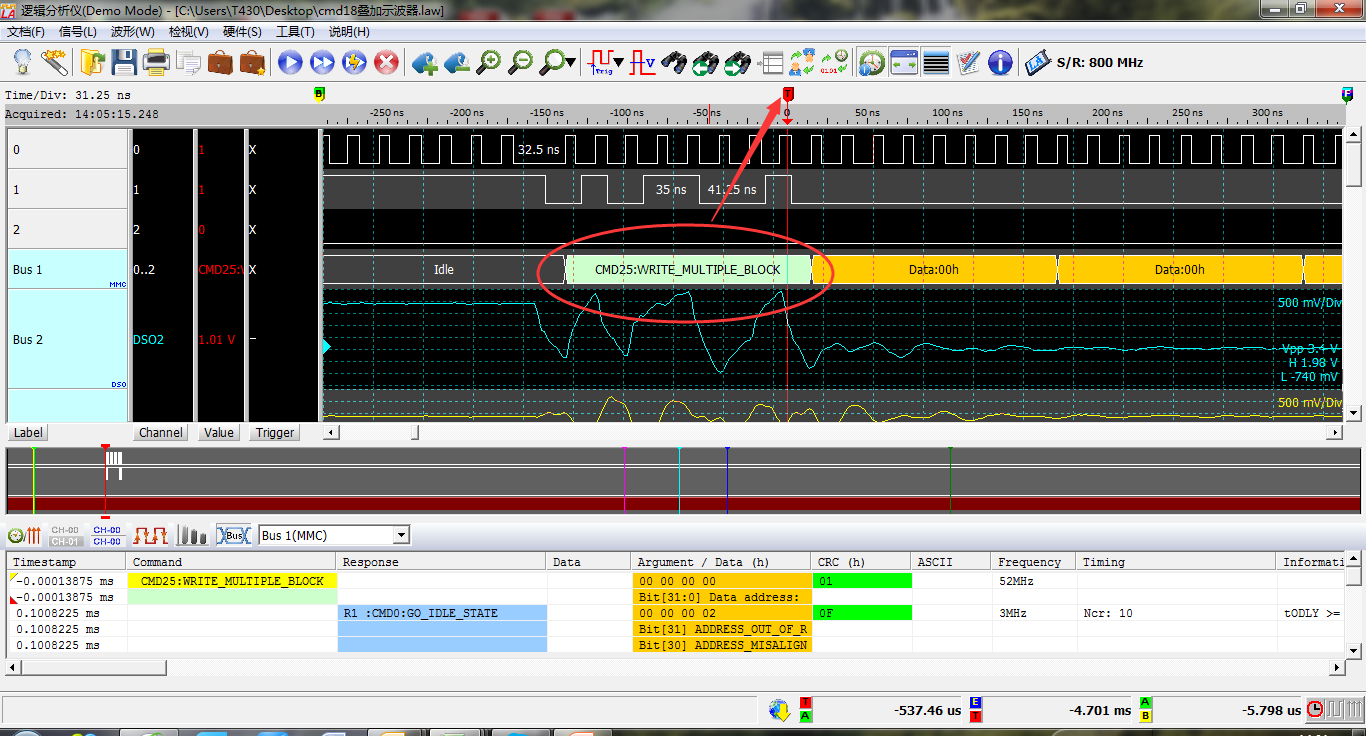Click the magic wand wizard icon
1366x736 pixels.
click(x=54, y=62)
